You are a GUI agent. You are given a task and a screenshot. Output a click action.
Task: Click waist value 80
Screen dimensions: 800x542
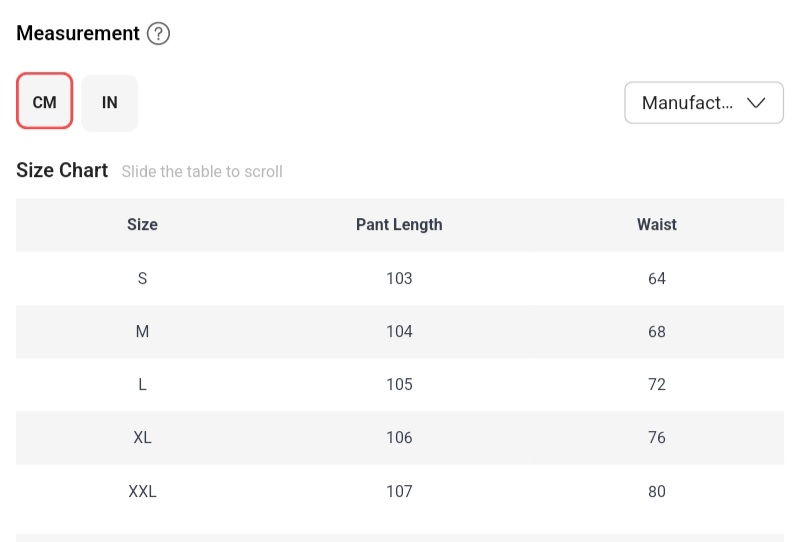point(657,491)
